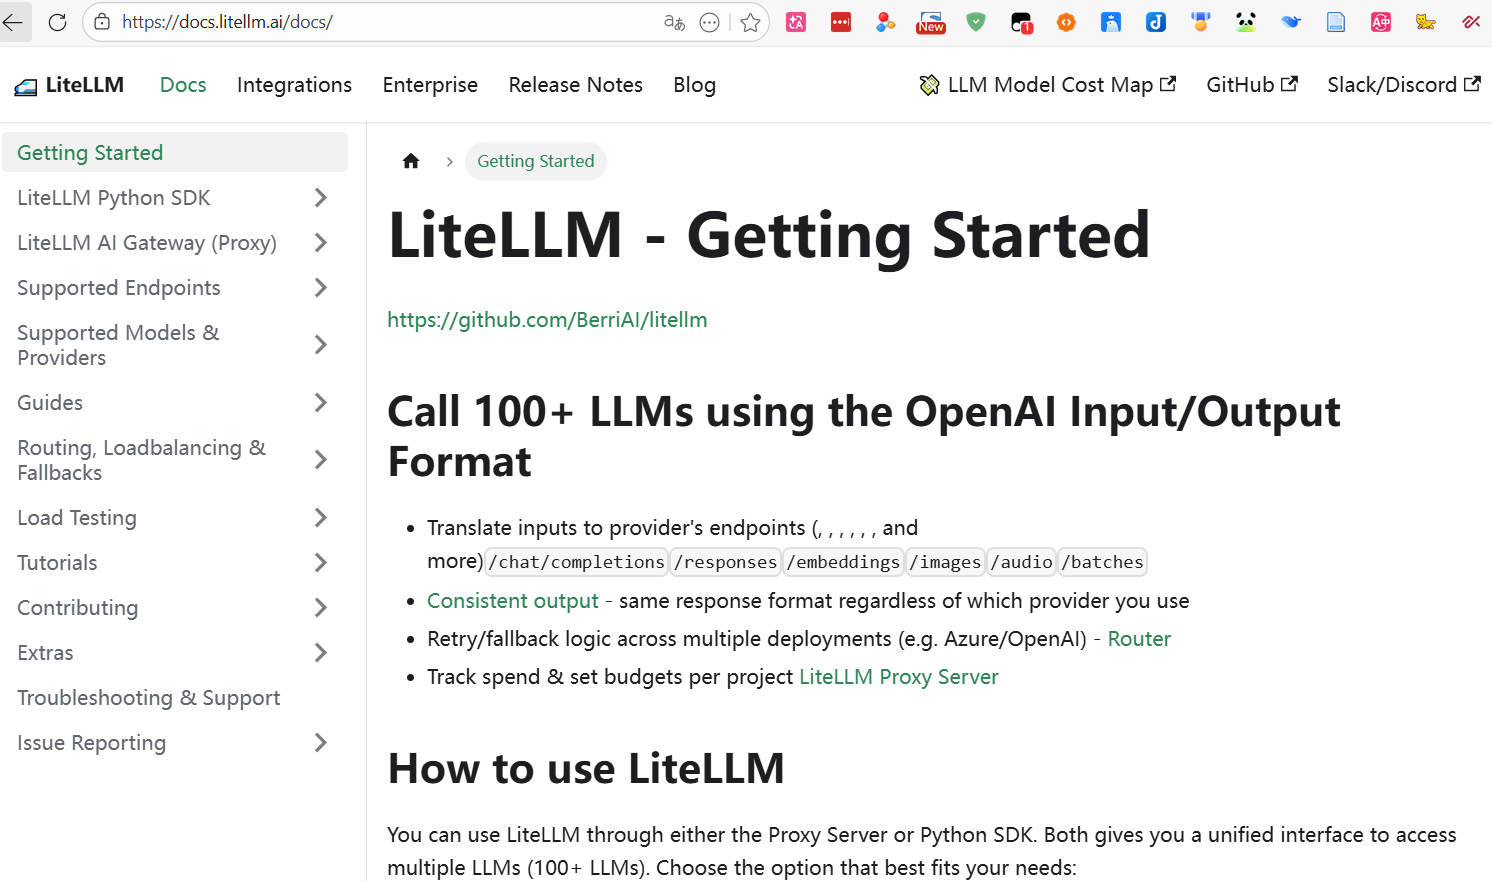Expand the Tutorials chevron
The image size is (1492, 881).
[x=320, y=563]
